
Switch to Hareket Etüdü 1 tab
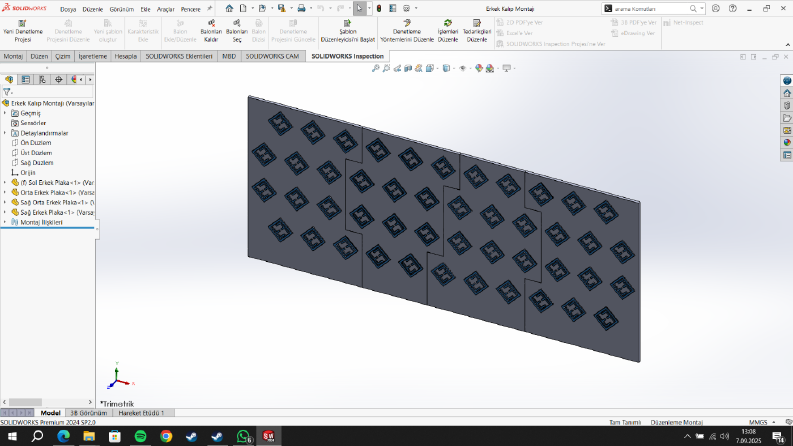coord(141,413)
